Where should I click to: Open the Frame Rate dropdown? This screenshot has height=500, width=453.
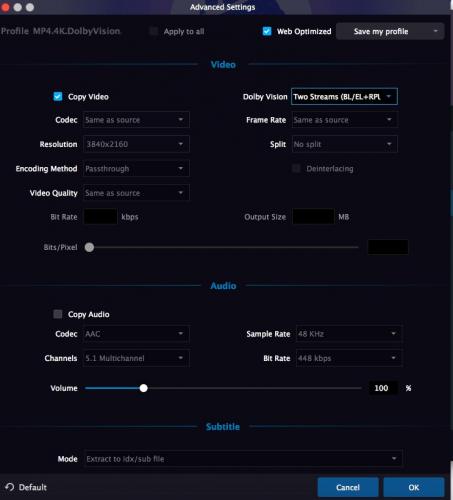(345, 120)
